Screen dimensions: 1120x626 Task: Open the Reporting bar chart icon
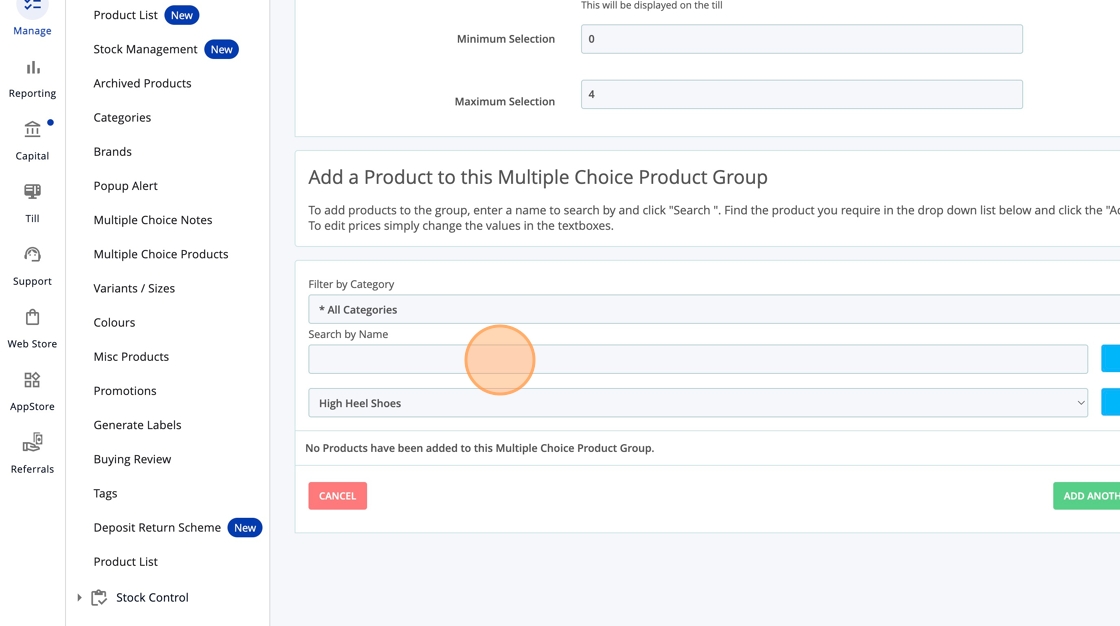coord(32,68)
